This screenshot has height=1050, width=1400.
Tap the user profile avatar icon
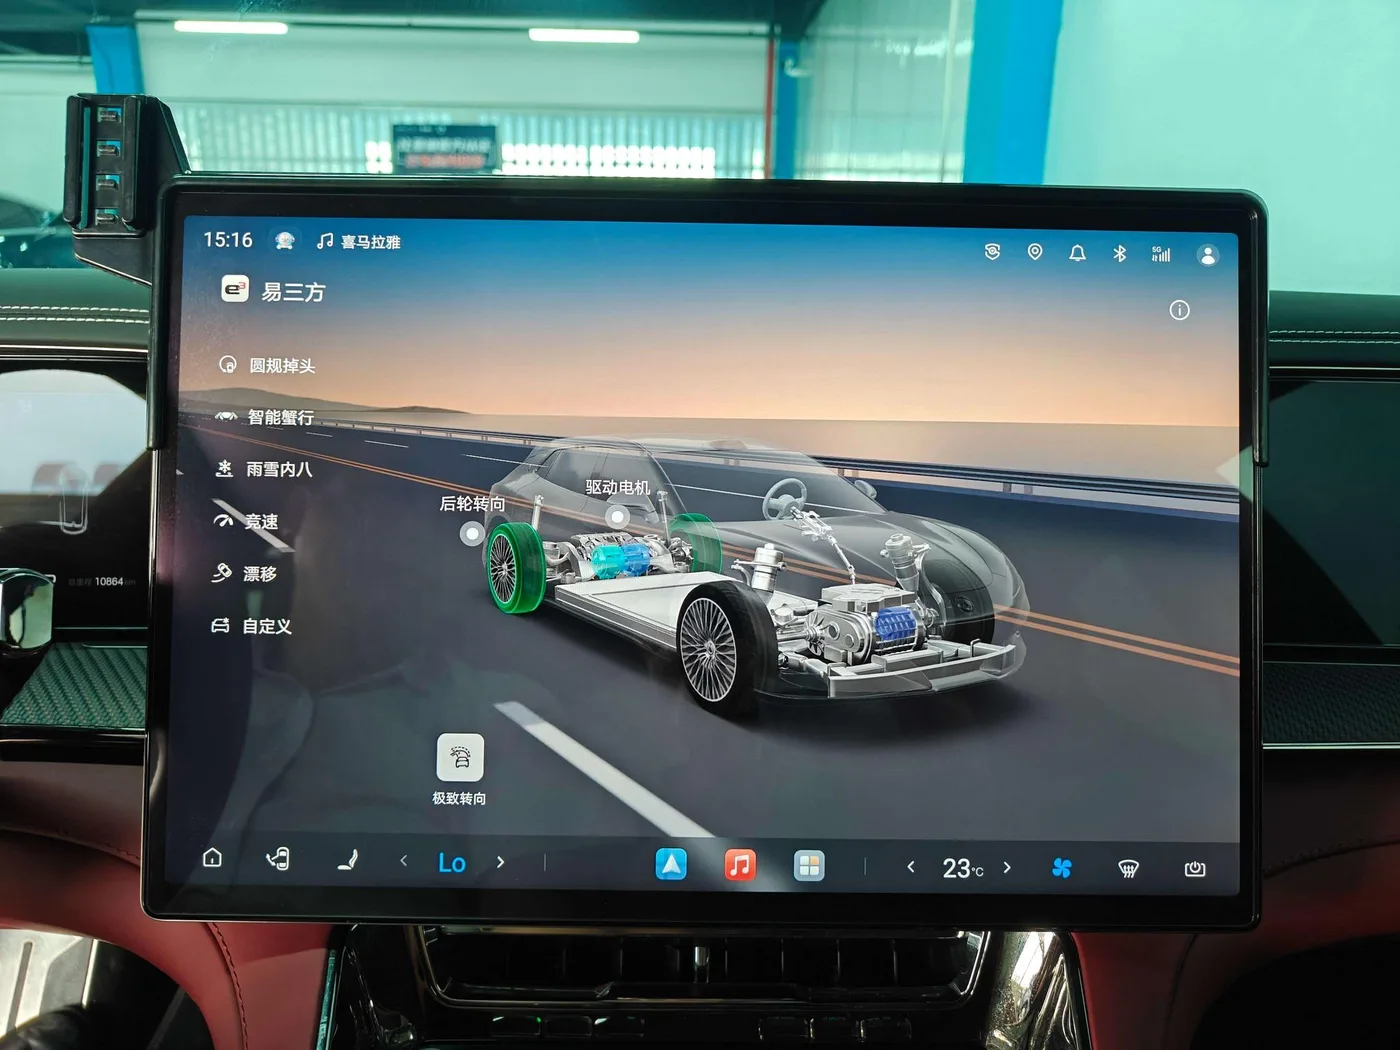1208,255
